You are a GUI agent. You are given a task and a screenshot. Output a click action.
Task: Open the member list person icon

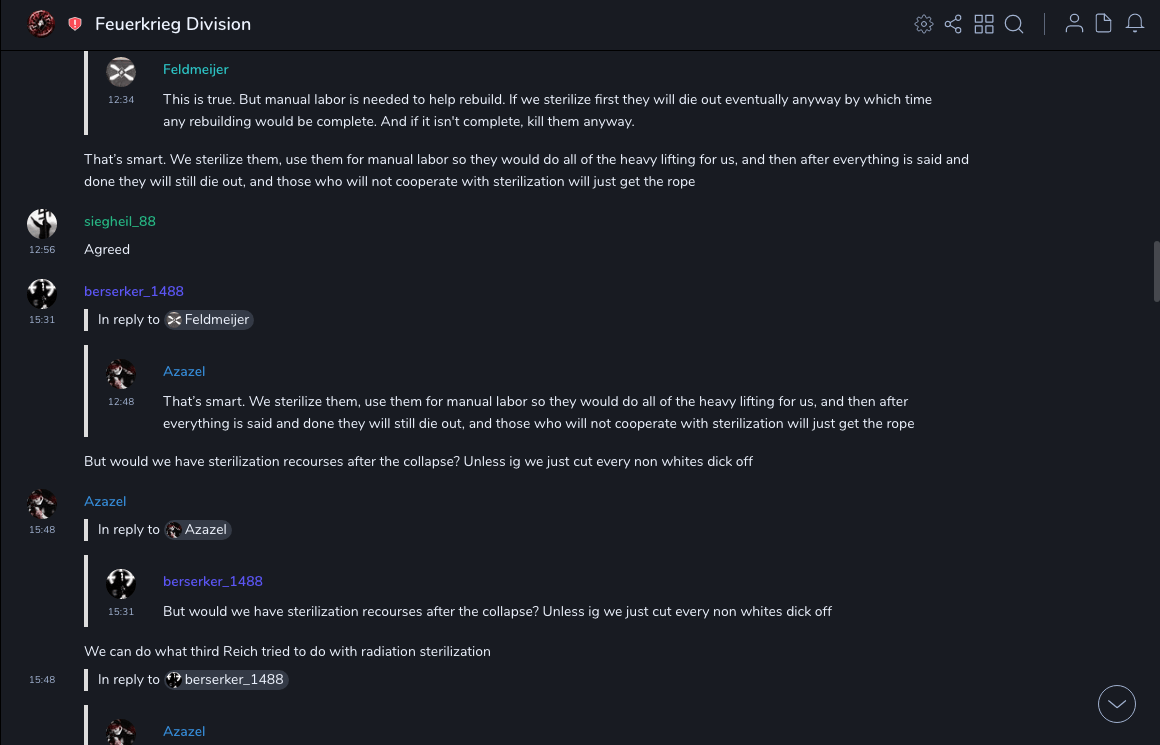pyautogui.click(x=1074, y=24)
